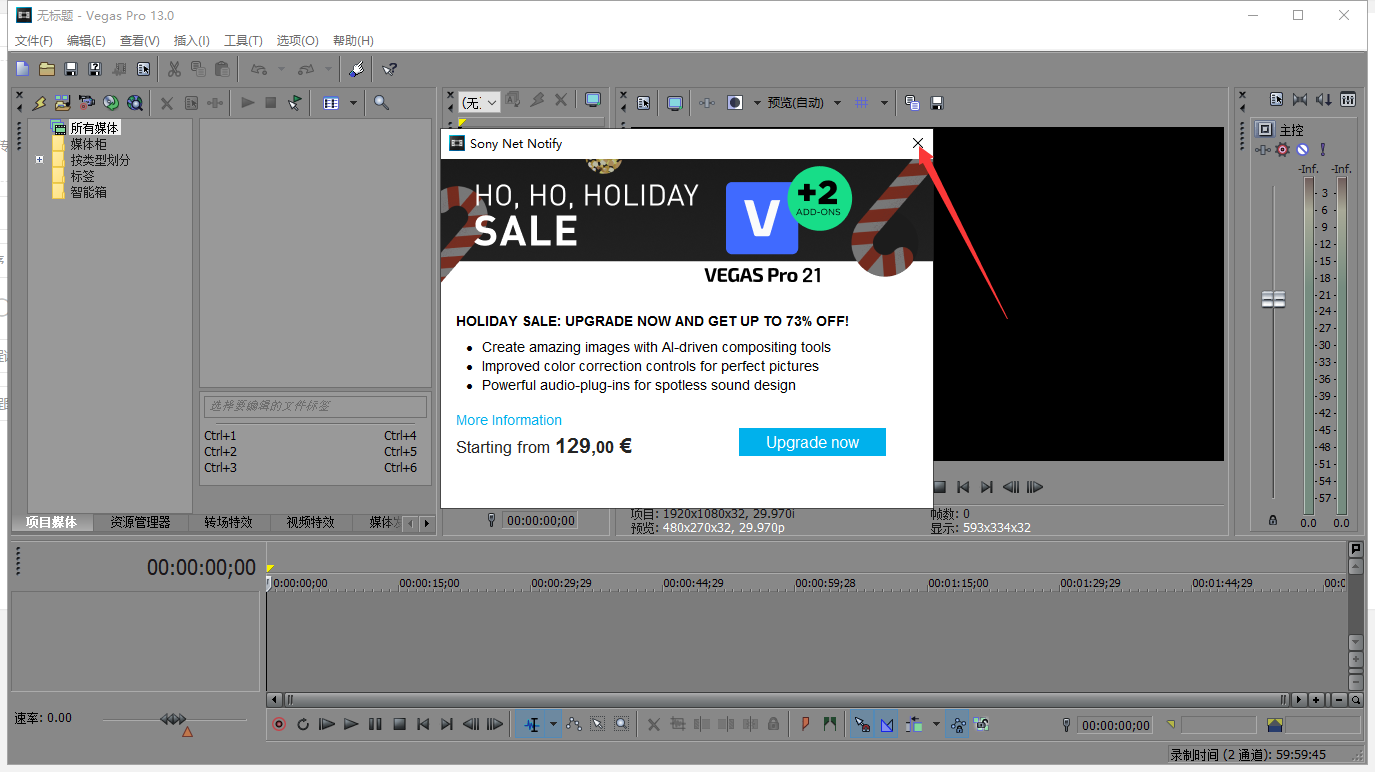The width and height of the screenshot is (1375, 772).
Task: Copy the preview snapshot to the clipboard
Action: pyautogui.click(x=912, y=102)
